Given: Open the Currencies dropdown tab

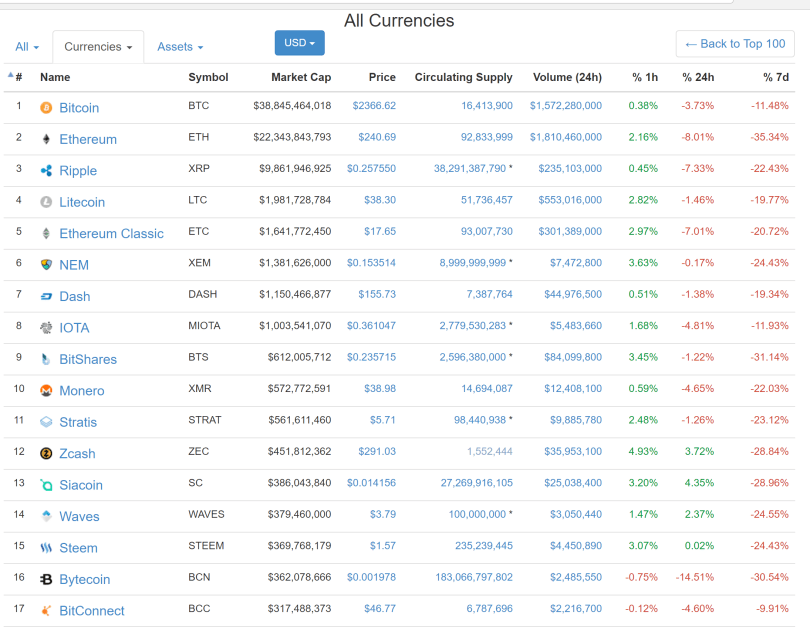Looking at the screenshot, I should 98,47.
